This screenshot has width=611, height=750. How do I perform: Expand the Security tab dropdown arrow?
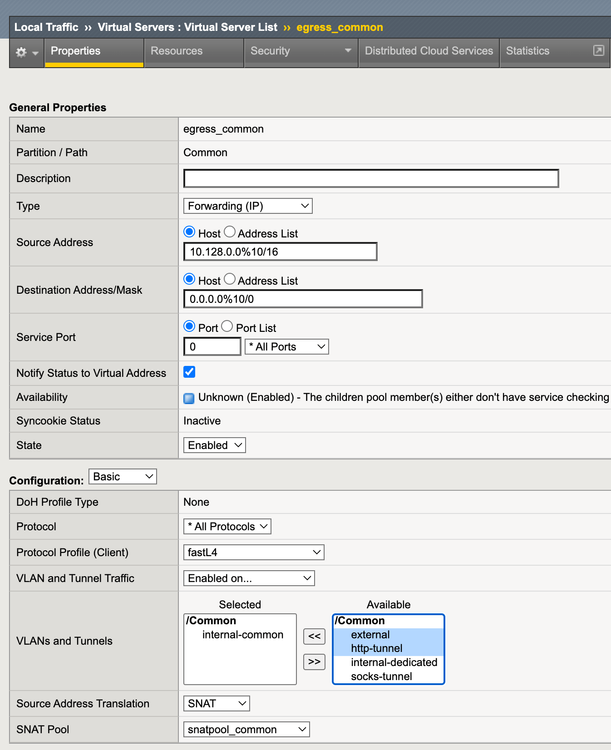pos(348,51)
